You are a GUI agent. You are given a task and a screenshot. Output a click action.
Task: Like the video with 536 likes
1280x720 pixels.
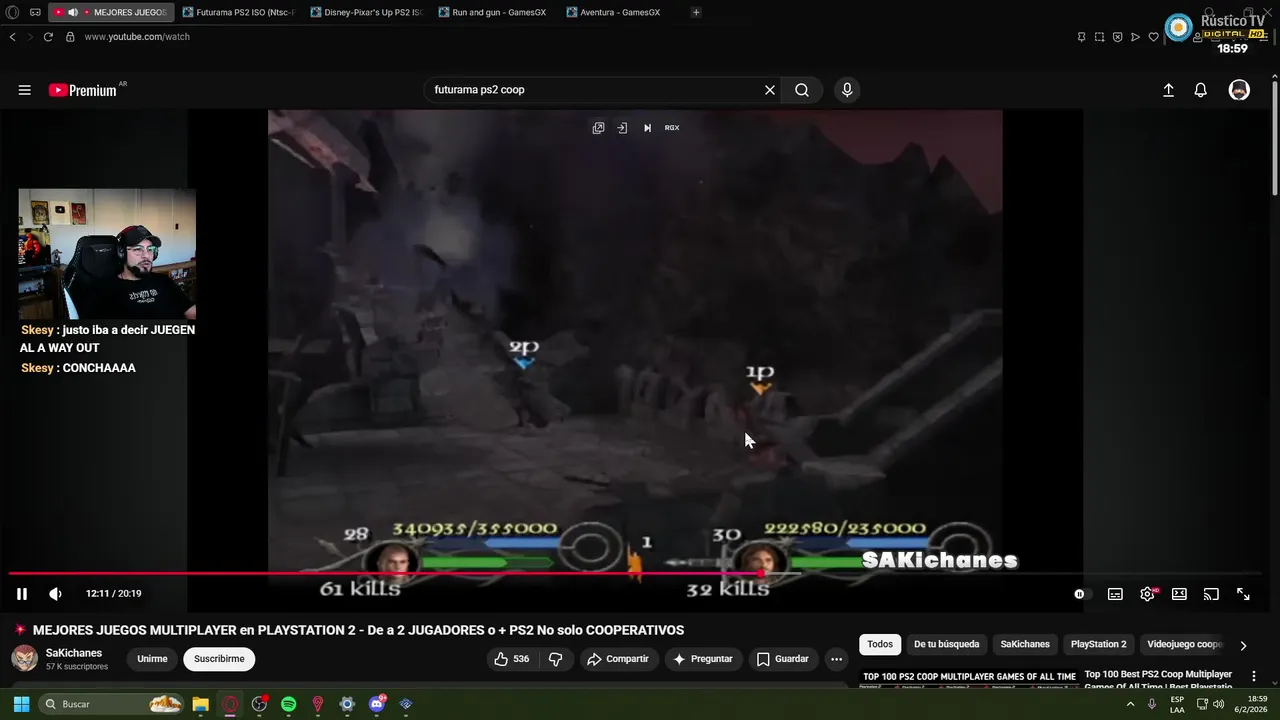coord(512,659)
